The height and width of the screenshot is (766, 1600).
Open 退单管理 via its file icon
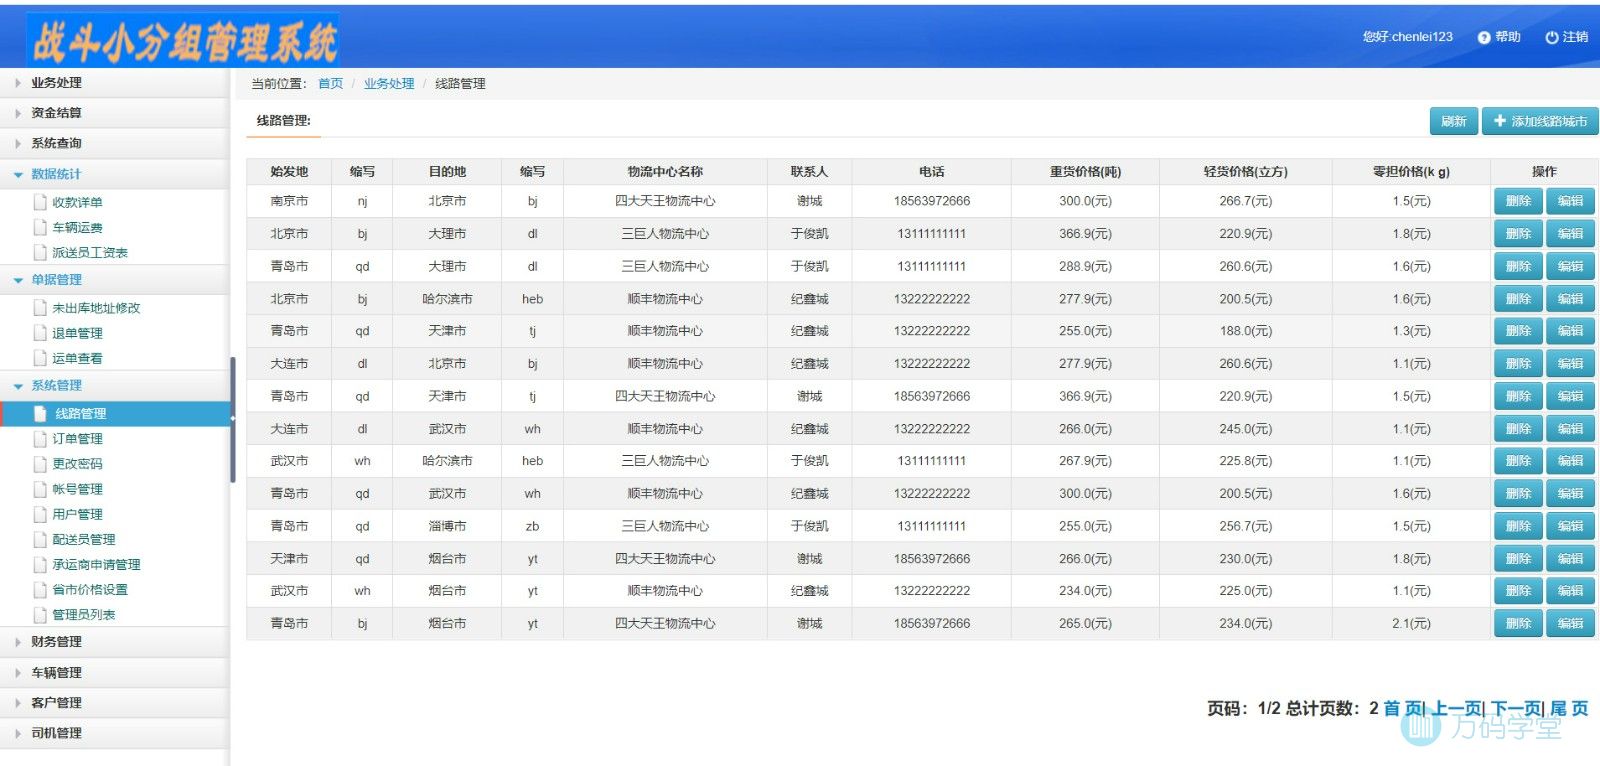coord(41,333)
